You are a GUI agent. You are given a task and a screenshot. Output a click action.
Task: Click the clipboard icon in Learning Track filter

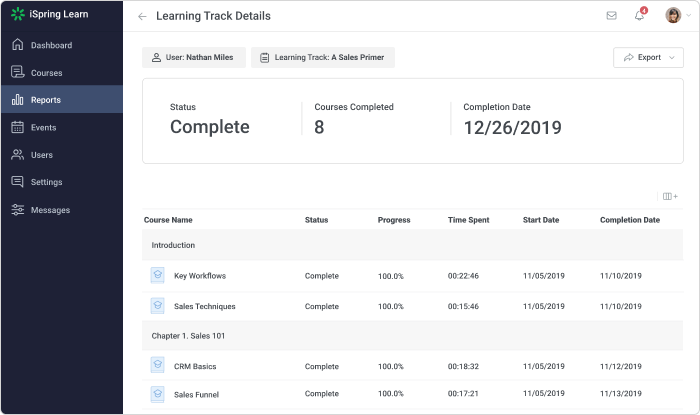tap(265, 58)
